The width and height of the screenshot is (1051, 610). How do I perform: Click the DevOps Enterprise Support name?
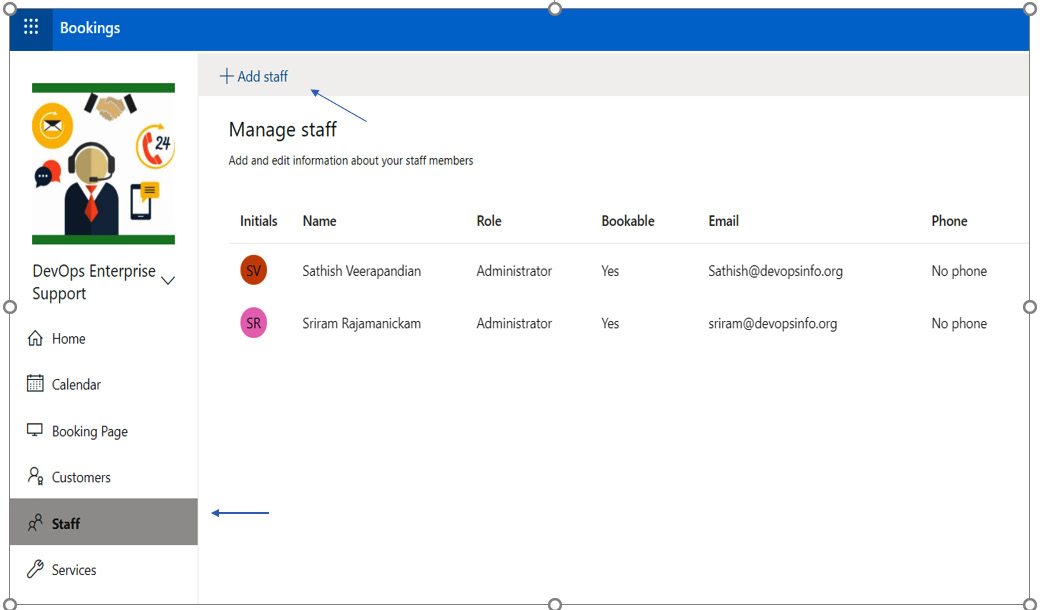click(94, 282)
